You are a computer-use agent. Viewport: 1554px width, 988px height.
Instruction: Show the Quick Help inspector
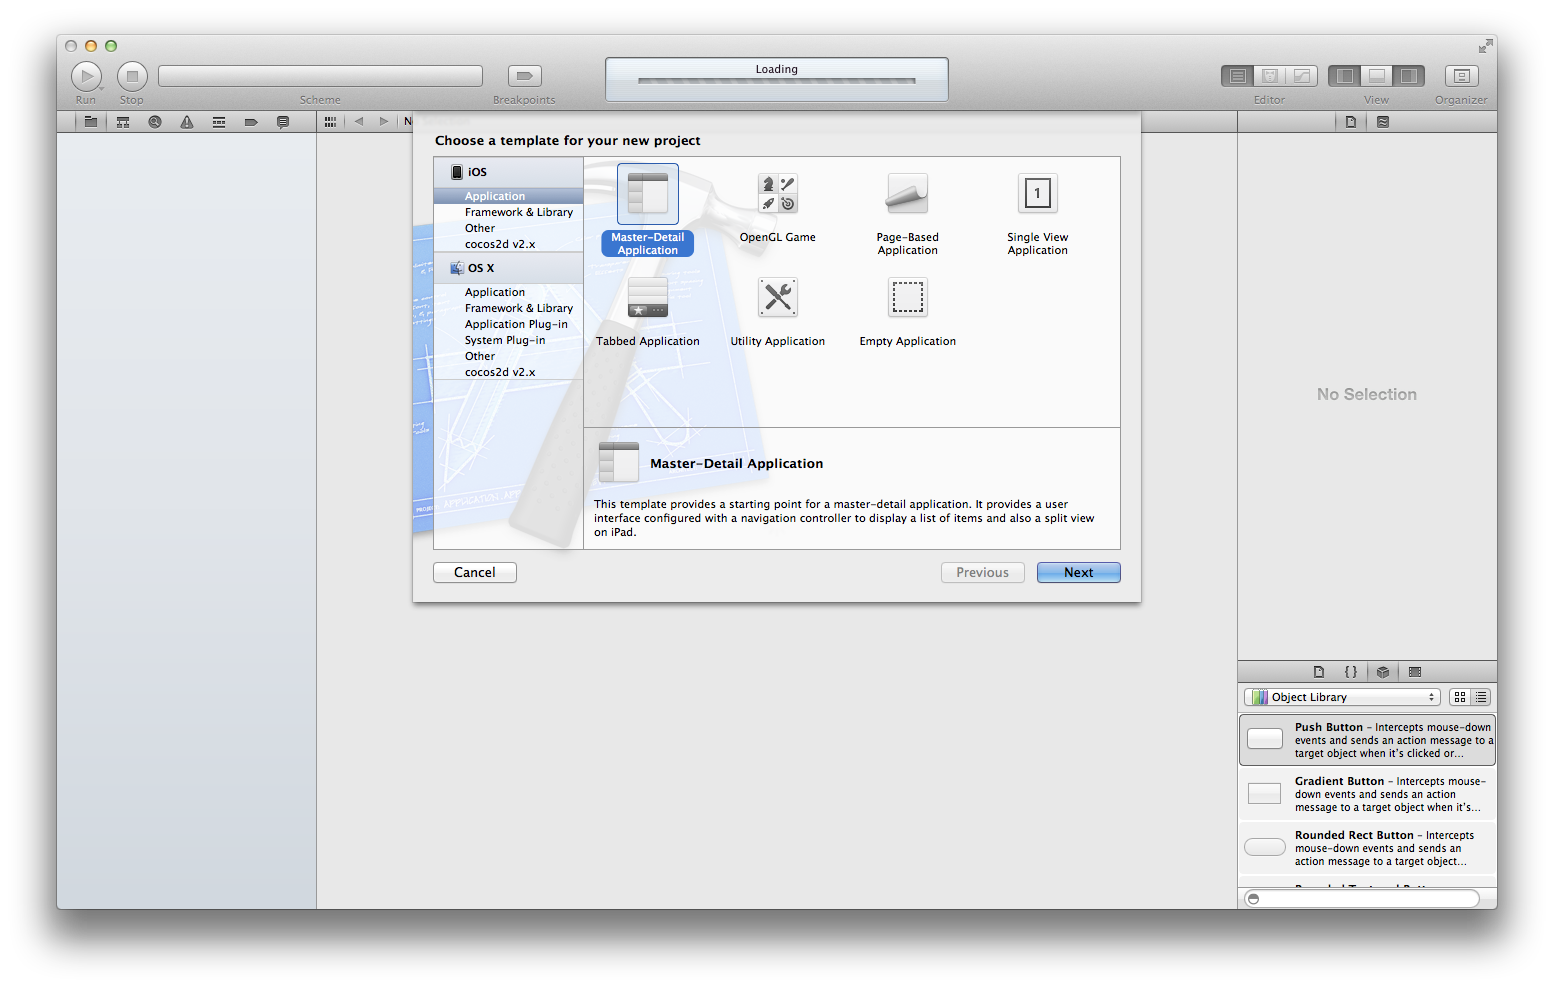click(1383, 122)
